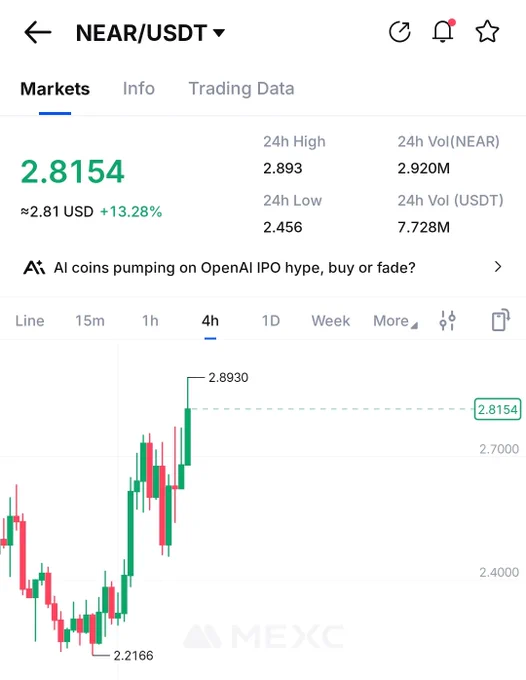
Task: Expand the news banner chevron arrow
Action: [498, 267]
